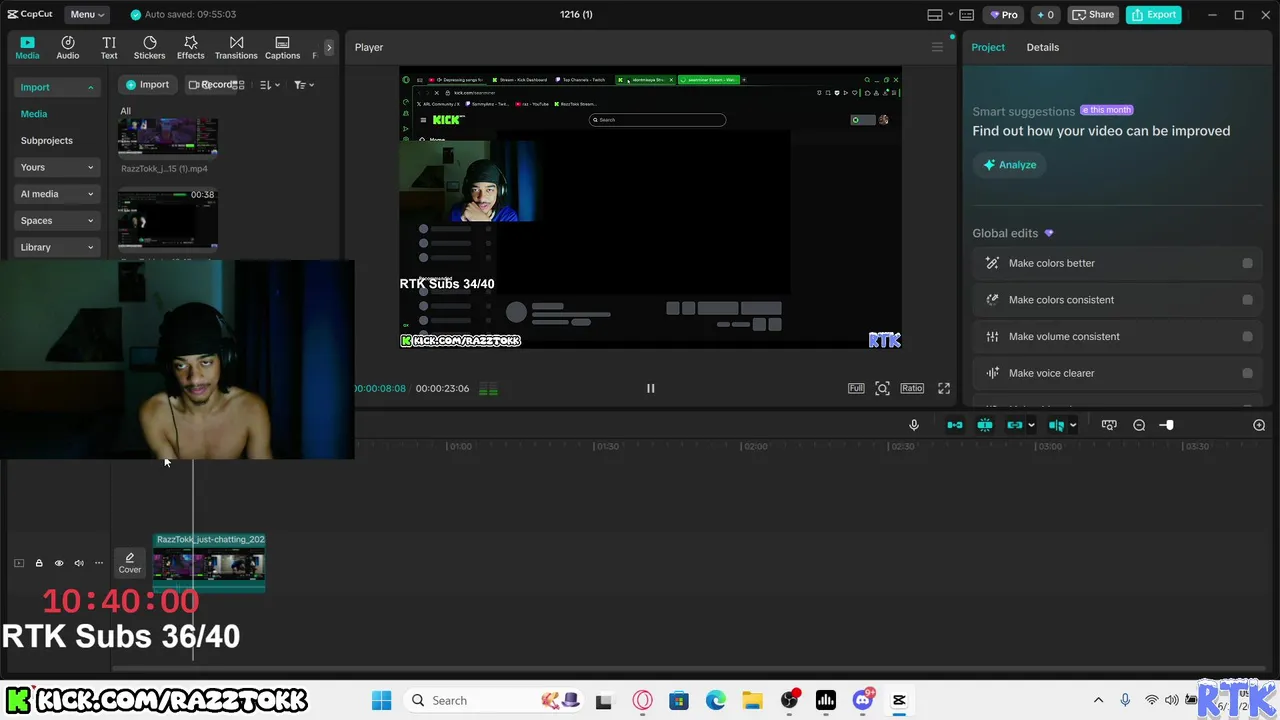
Task: Pause the player preview
Action: (x=650, y=388)
